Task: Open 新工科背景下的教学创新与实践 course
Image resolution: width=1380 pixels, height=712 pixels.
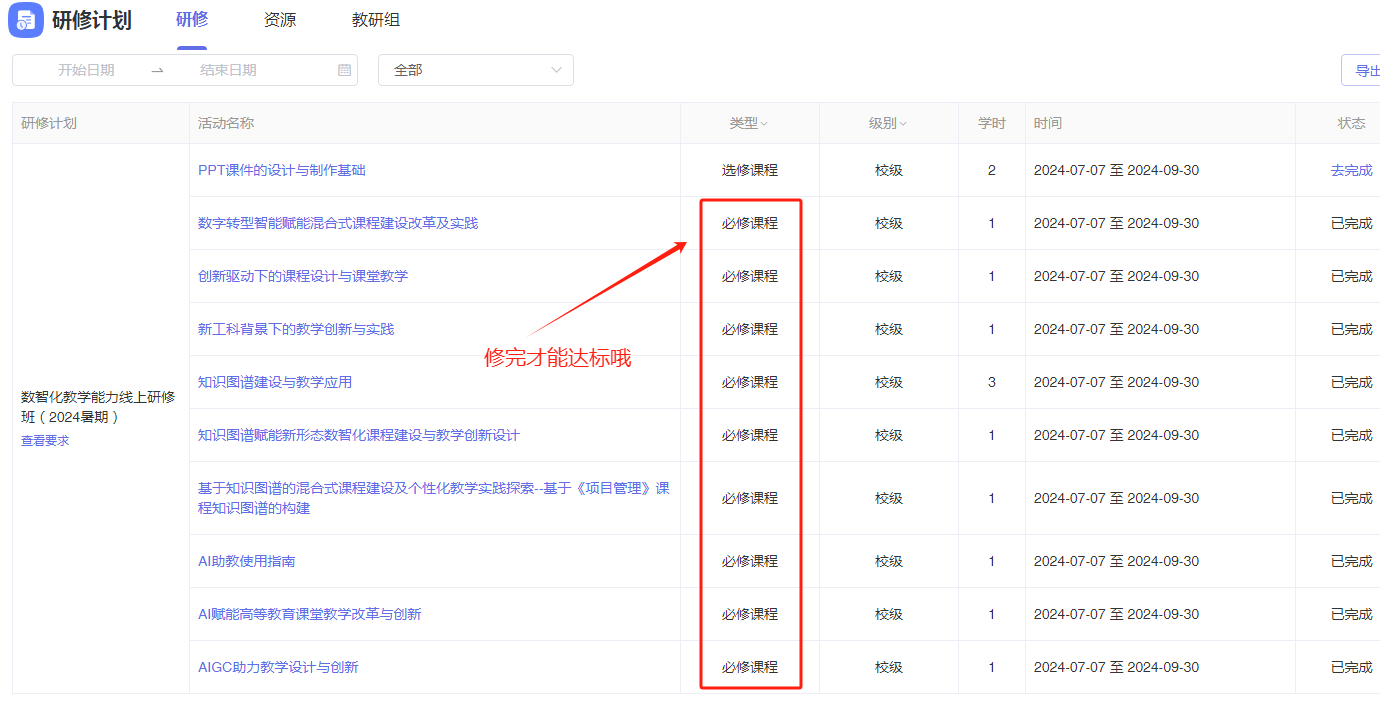Action: coord(296,329)
